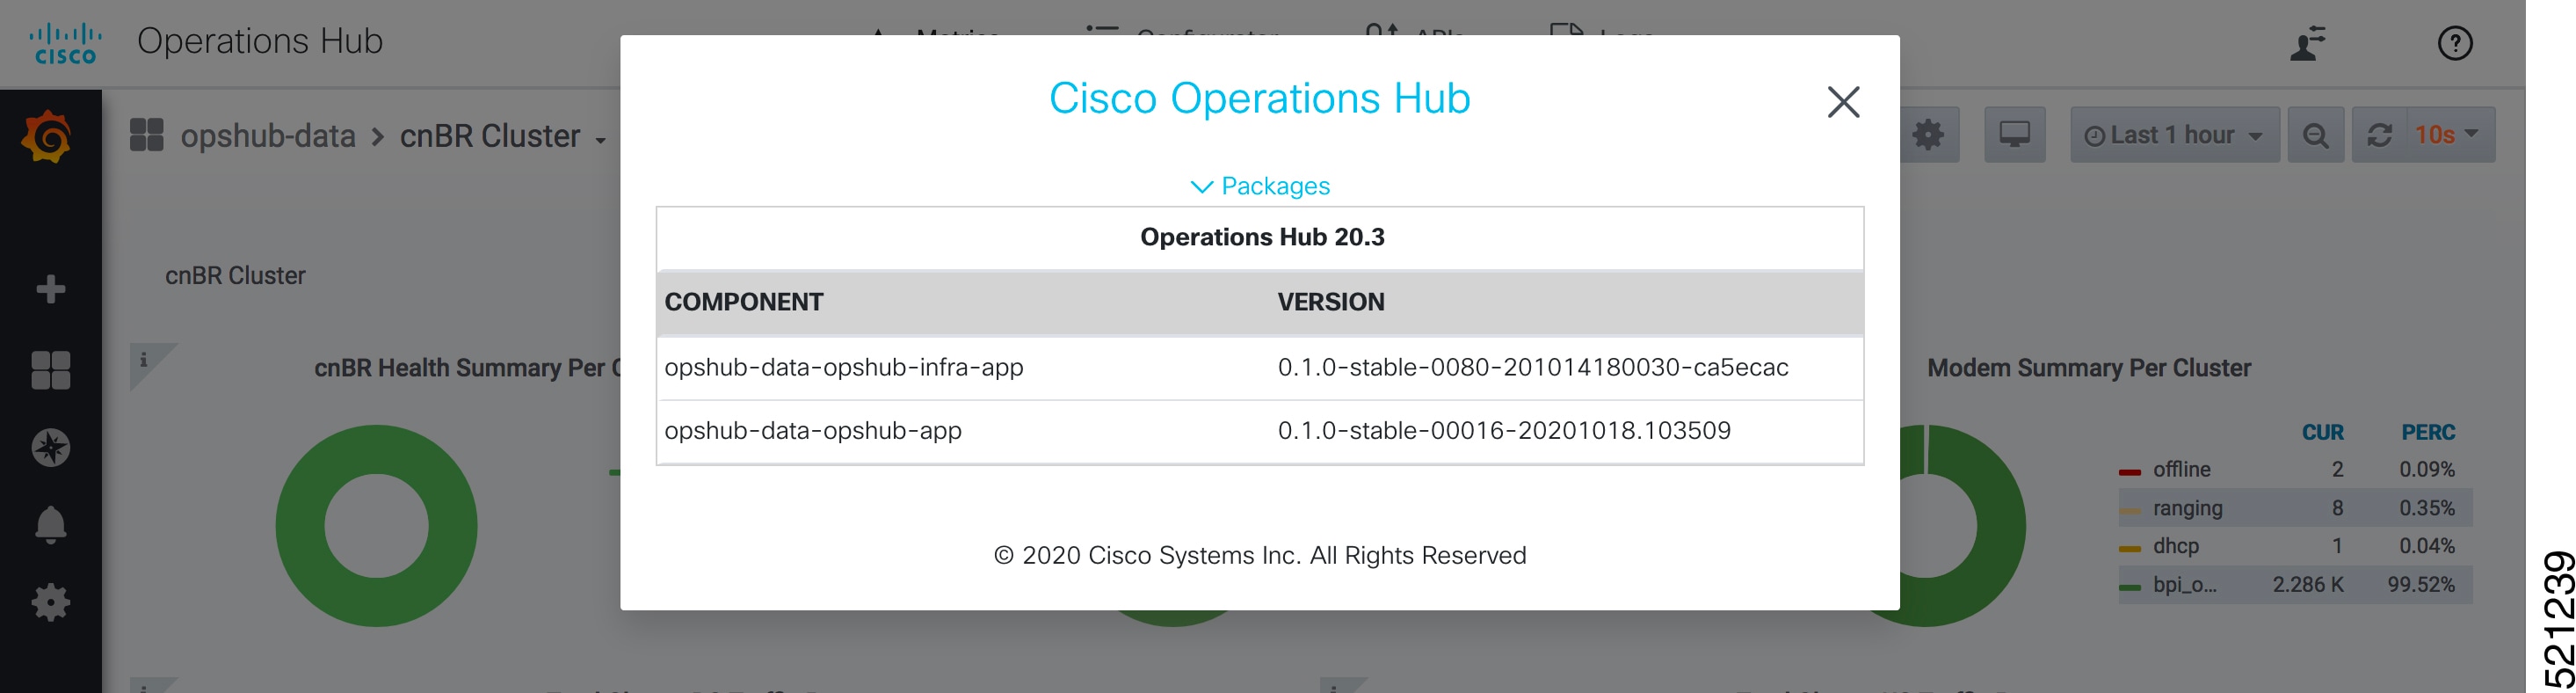The width and height of the screenshot is (2576, 693).
Task: Toggle the ranging legend series
Action: tap(2187, 508)
